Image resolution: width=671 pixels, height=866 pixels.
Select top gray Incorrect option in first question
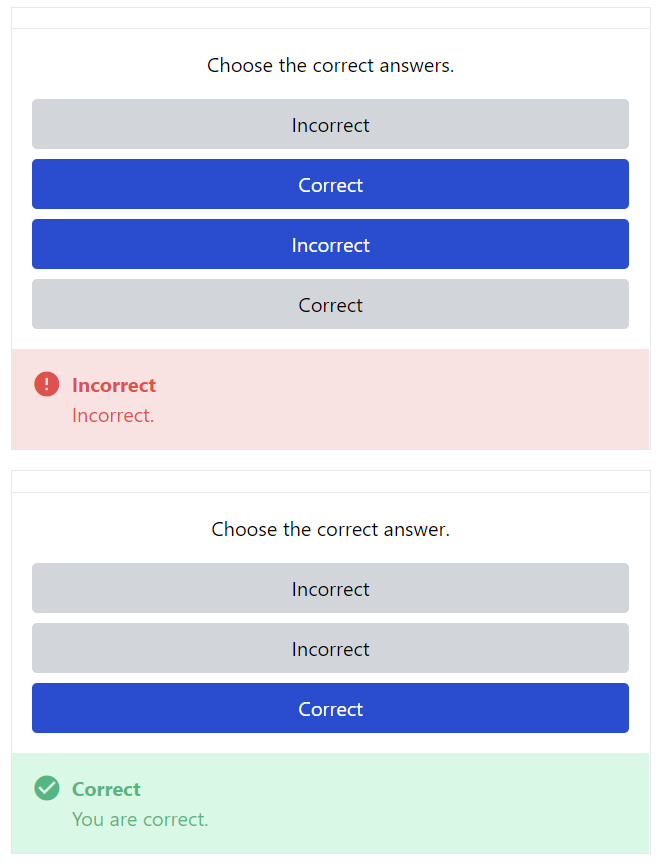(x=330, y=124)
